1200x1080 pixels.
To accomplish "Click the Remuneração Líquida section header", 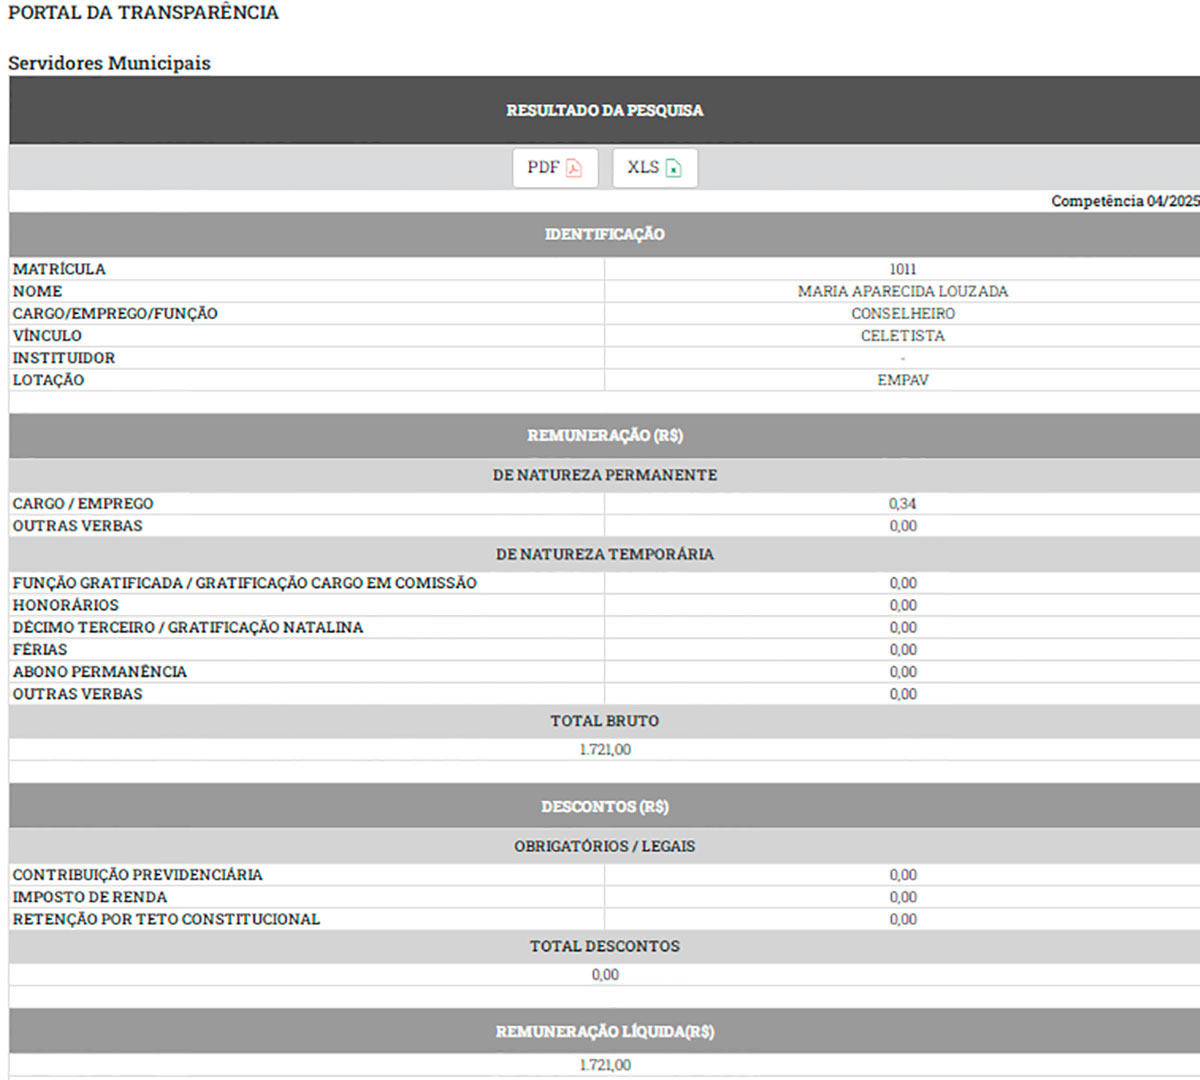I will [604, 1031].
